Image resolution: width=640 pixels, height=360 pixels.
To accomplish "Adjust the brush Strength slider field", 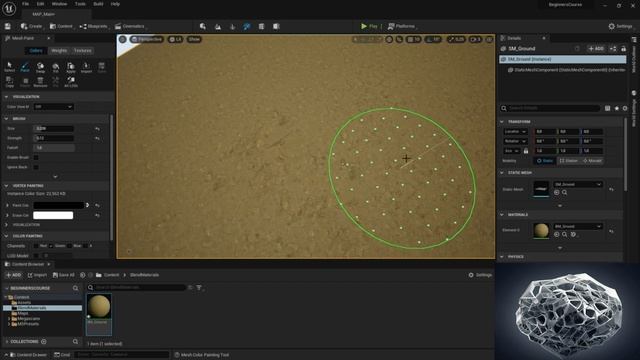I will (53, 138).
